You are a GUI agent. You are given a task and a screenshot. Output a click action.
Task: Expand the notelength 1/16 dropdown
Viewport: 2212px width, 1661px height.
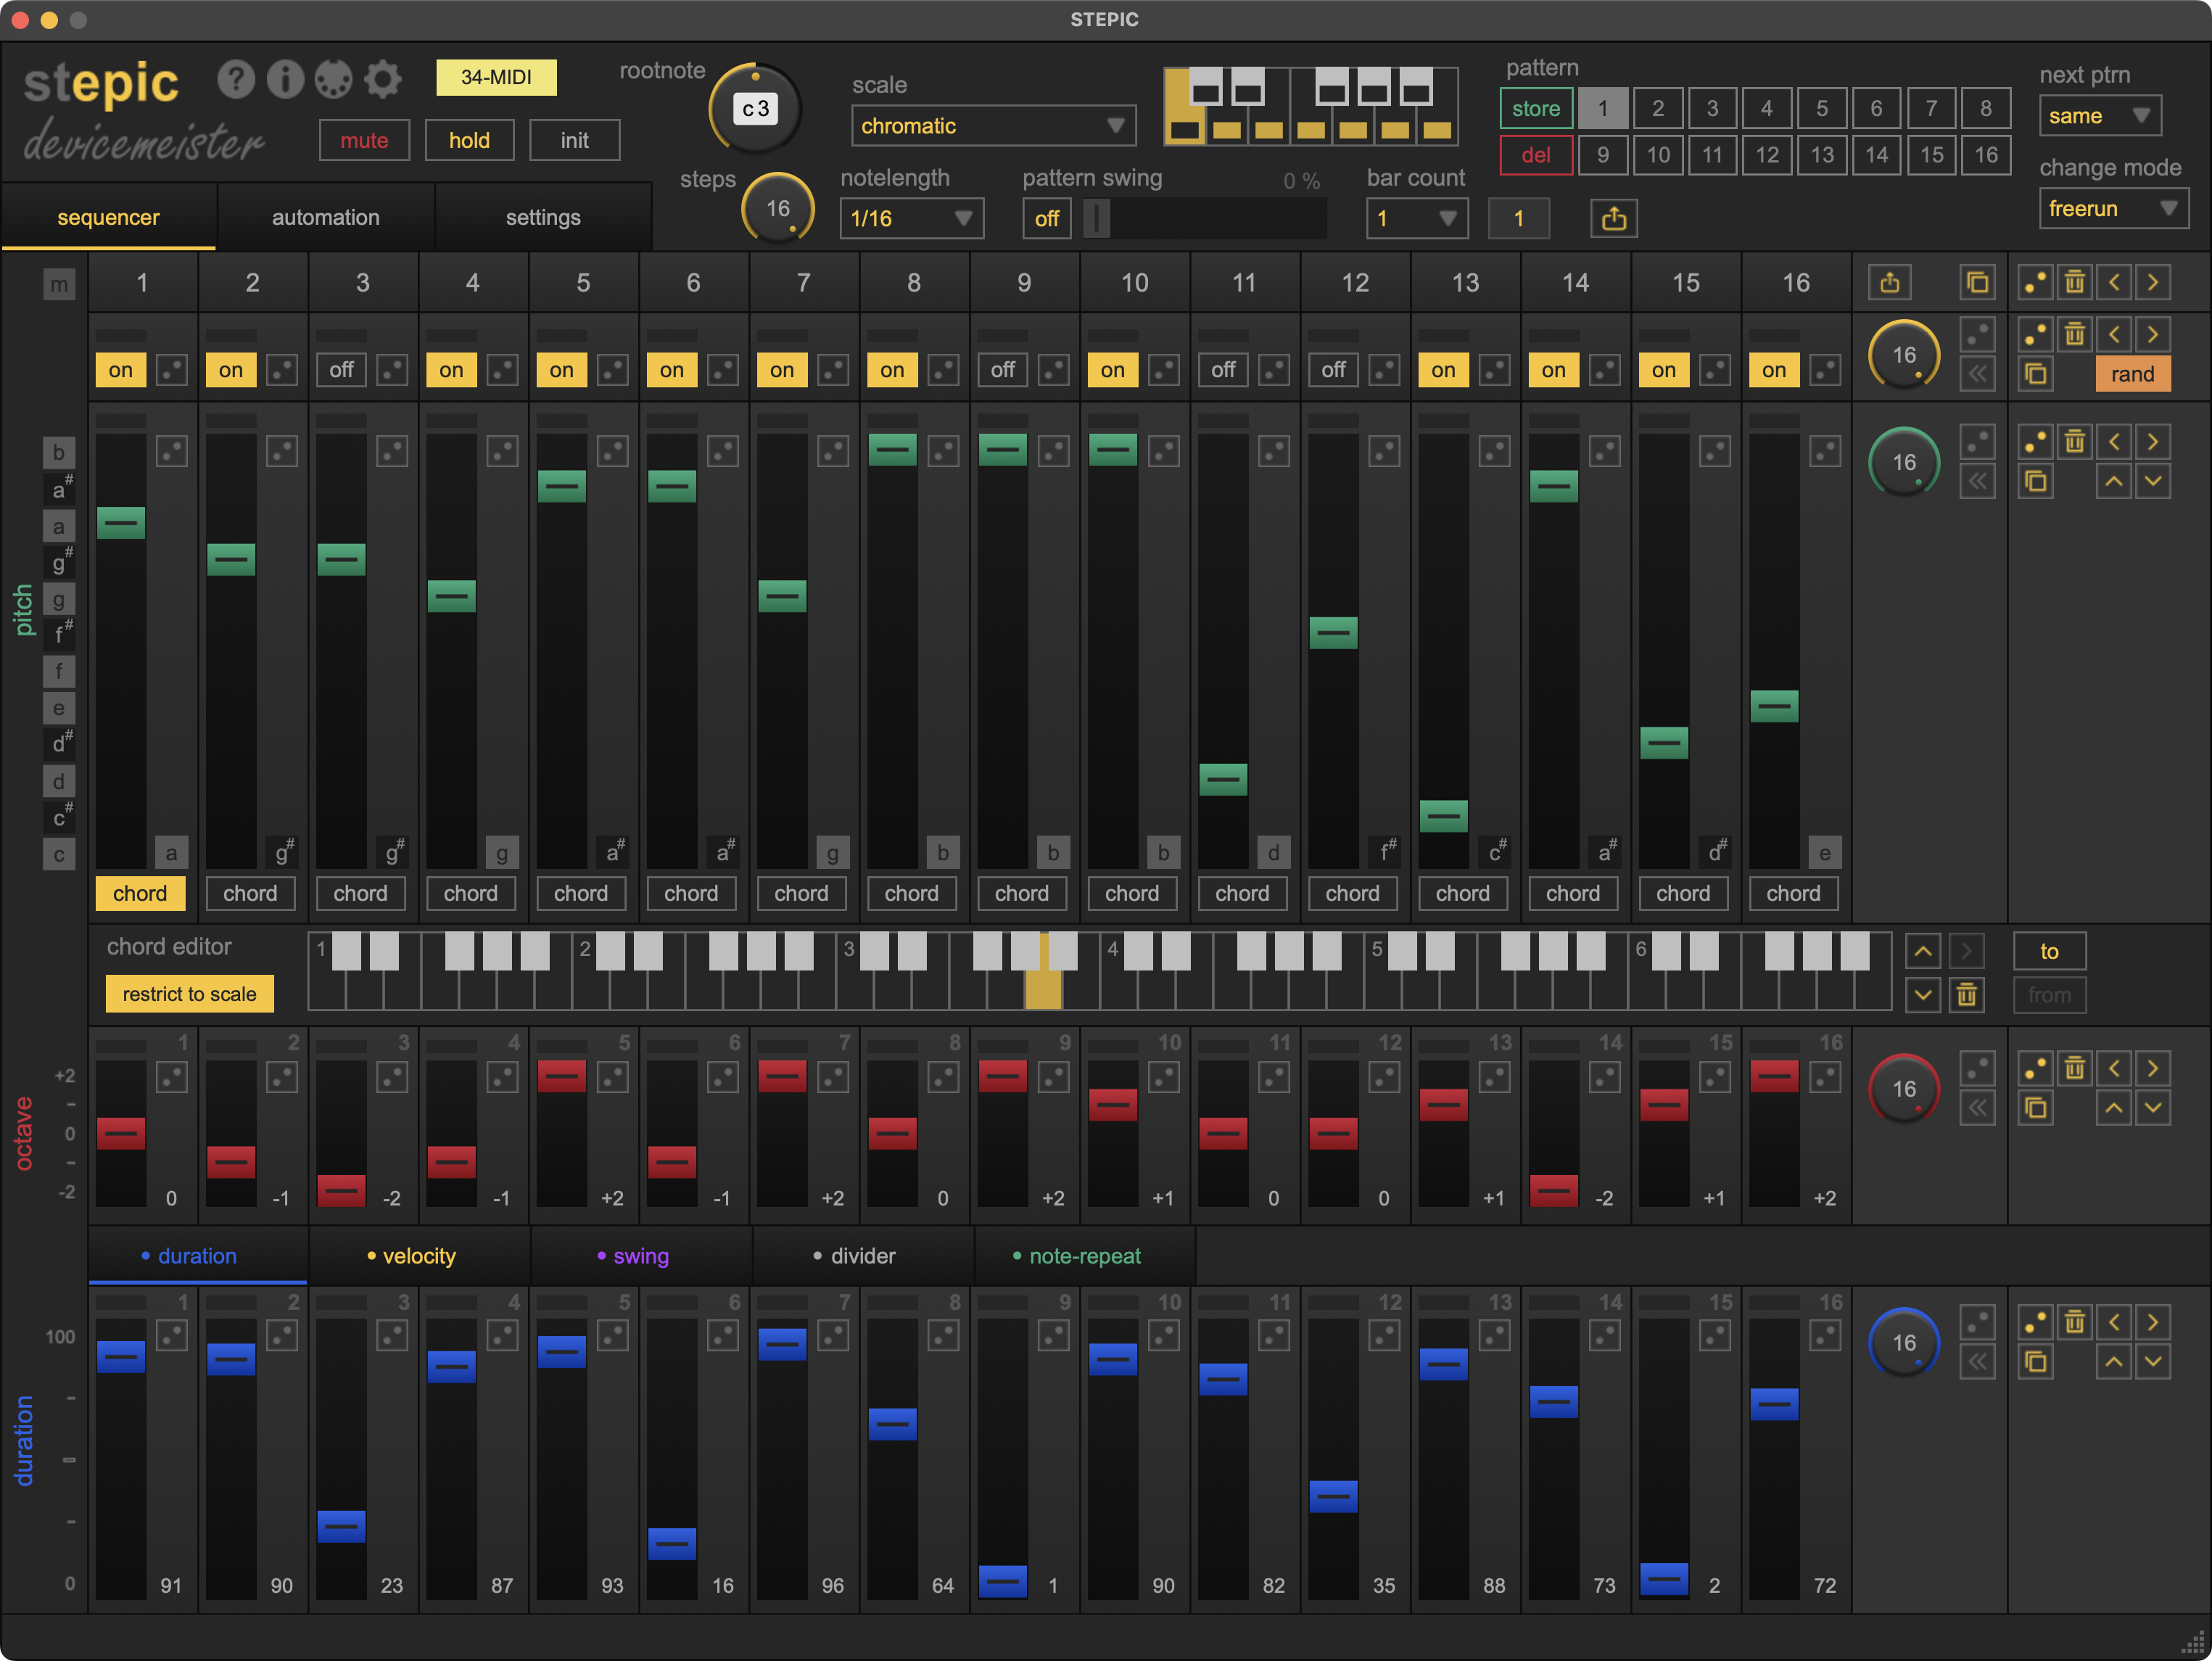coord(911,218)
